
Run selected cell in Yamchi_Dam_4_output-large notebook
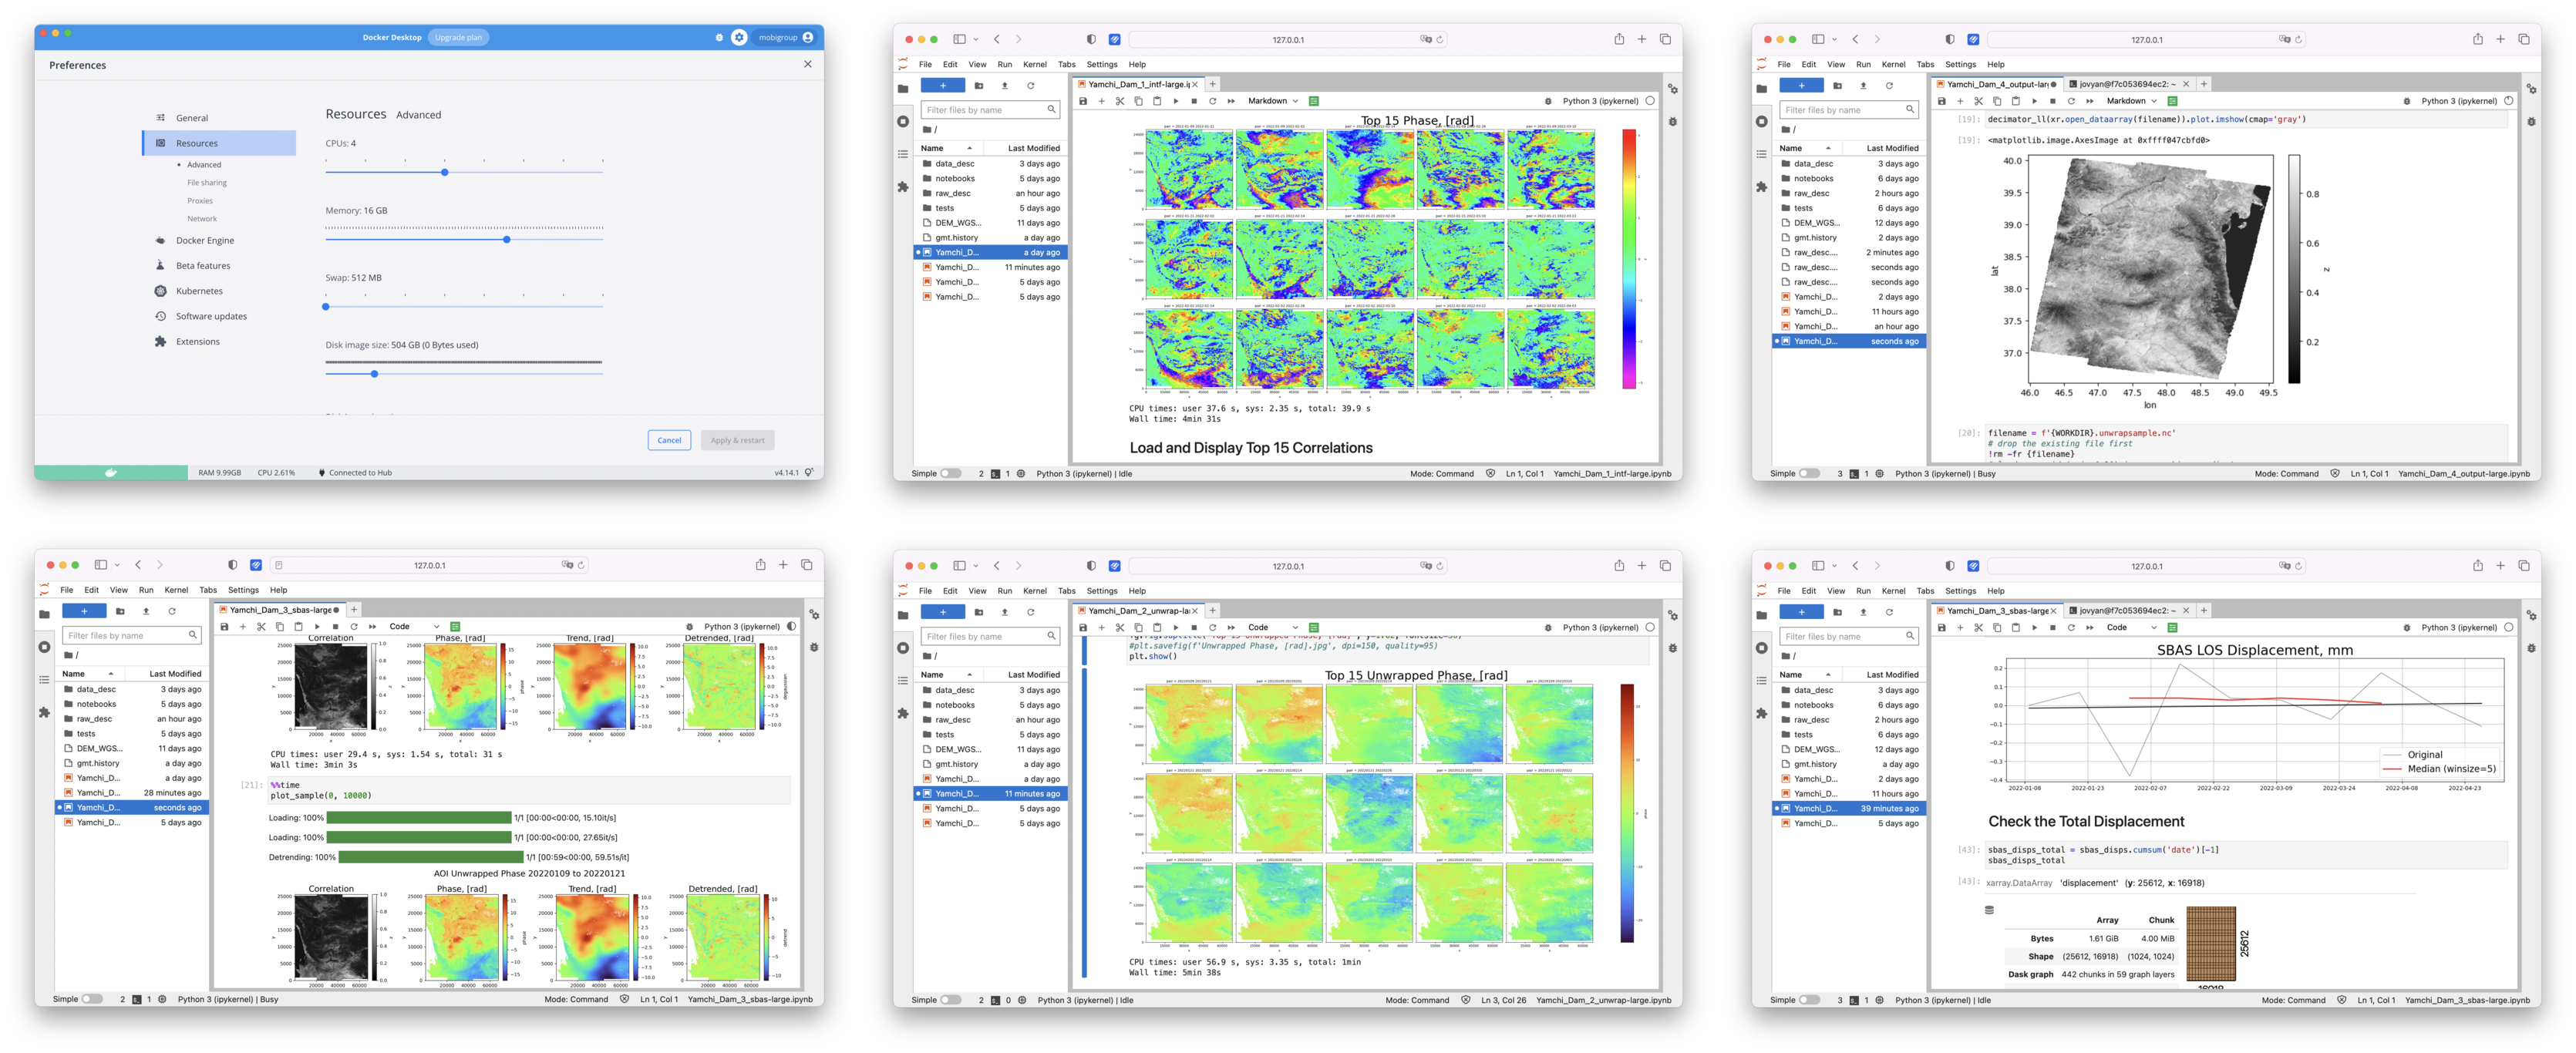click(x=2034, y=101)
